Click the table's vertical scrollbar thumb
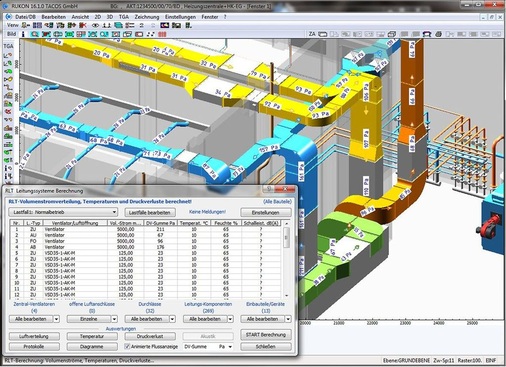The image size is (506, 367). coord(286,237)
